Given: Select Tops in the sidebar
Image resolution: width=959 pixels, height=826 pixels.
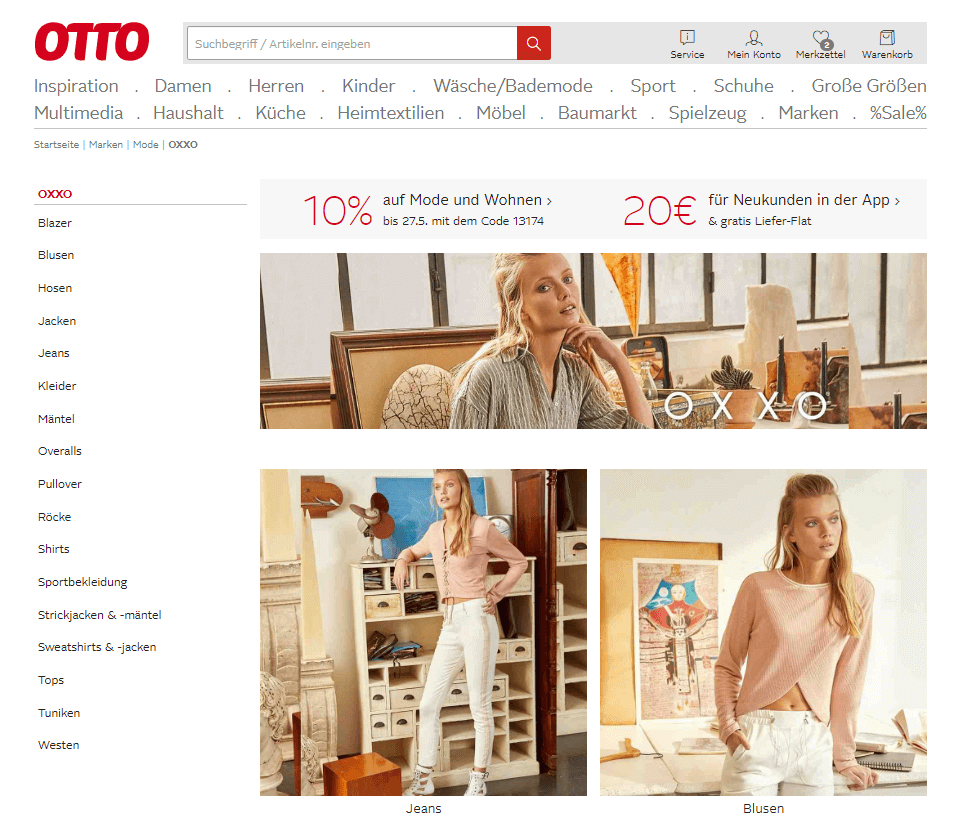Looking at the screenshot, I should pos(51,679).
